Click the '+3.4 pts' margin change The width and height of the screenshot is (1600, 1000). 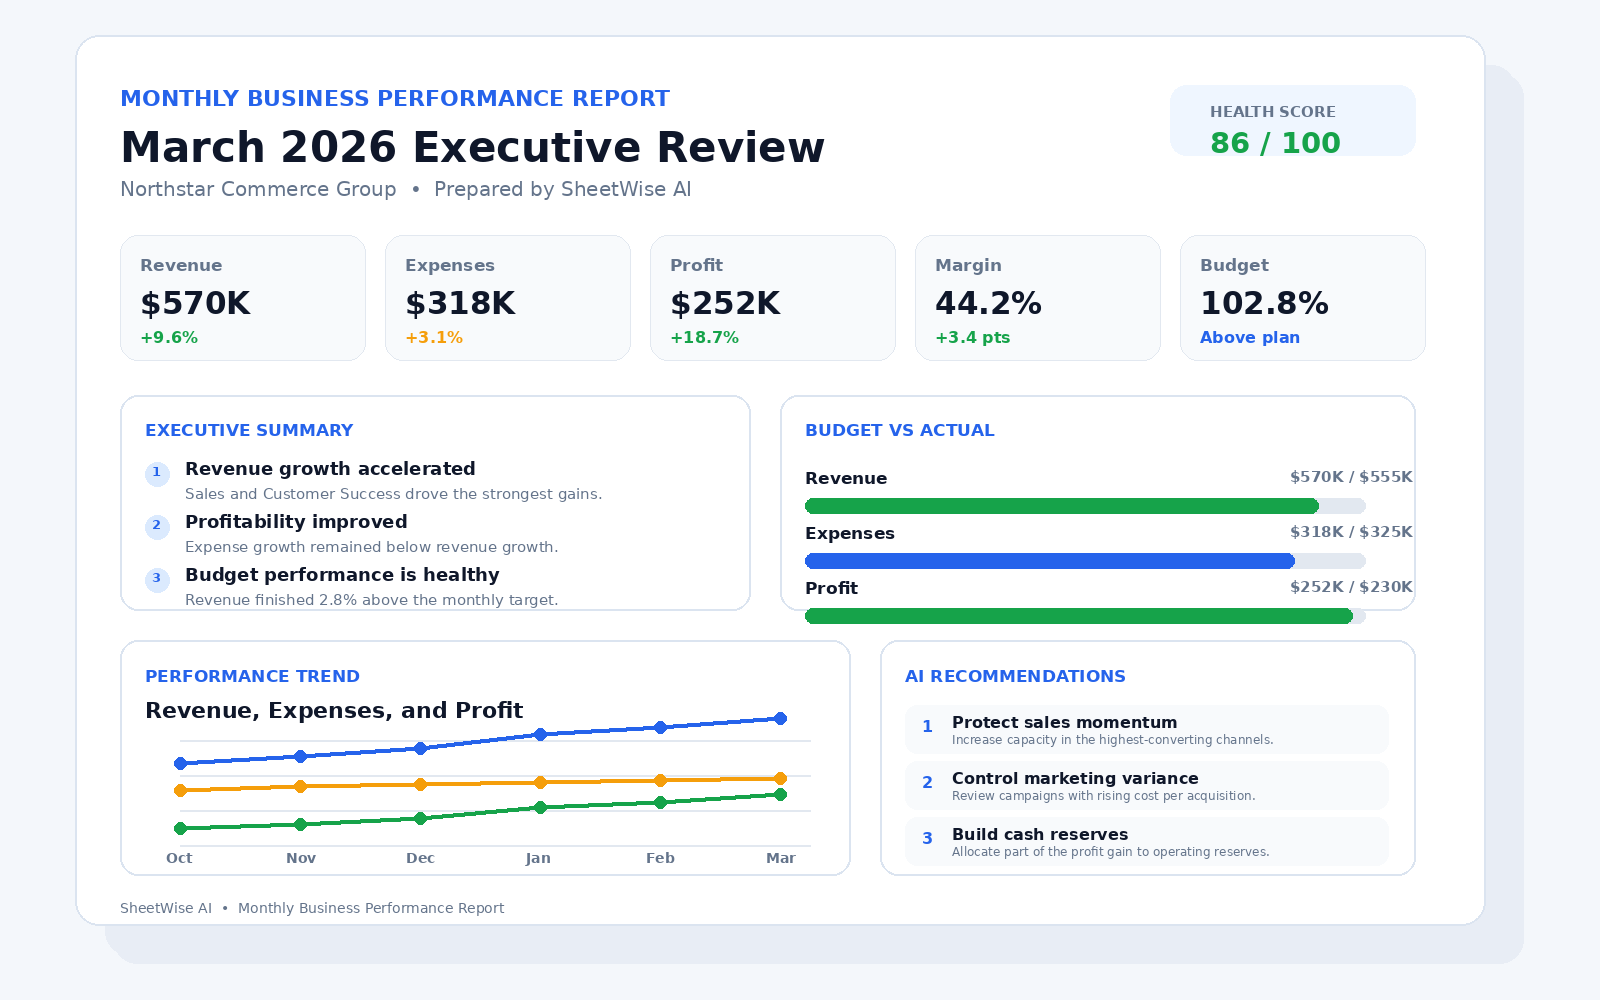click(972, 338)
